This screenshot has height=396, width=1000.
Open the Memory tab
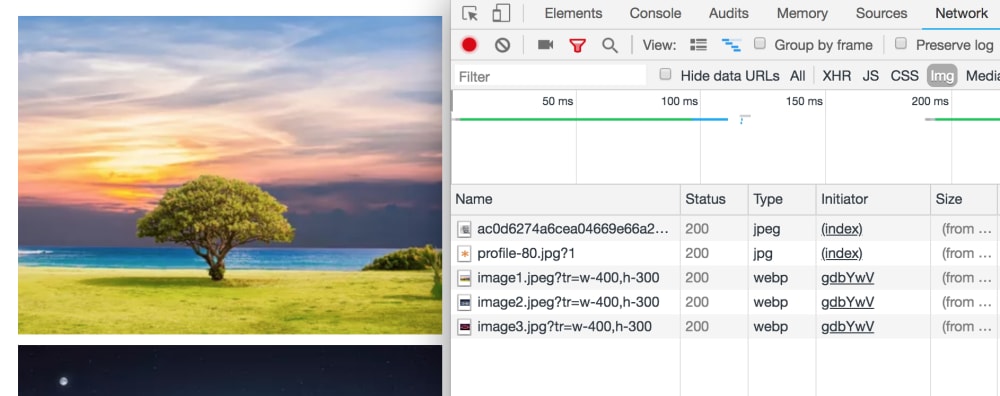click(x=802, y=13)
